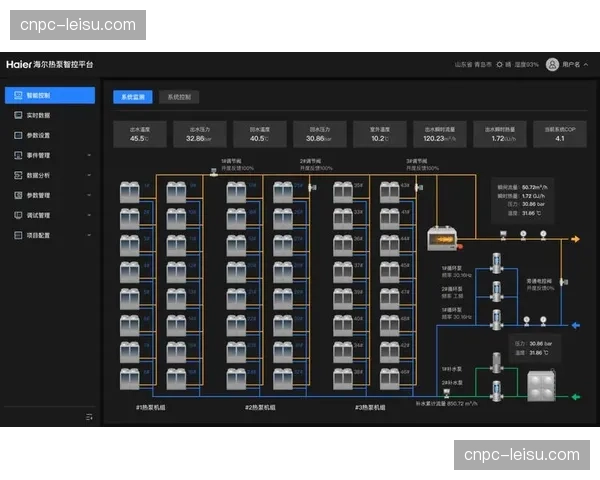Click the 当前系统COP value card

(x=560, y=134)
